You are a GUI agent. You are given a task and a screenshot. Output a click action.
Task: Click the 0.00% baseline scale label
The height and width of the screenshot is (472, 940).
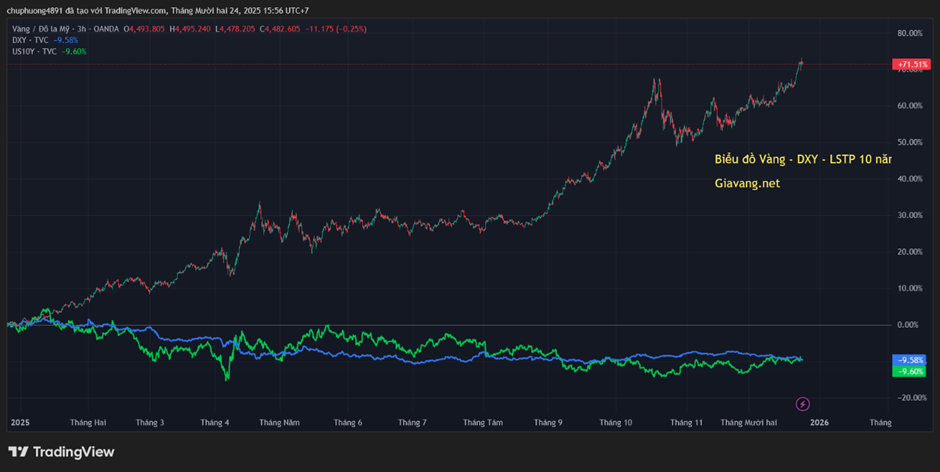click(908, 325)
